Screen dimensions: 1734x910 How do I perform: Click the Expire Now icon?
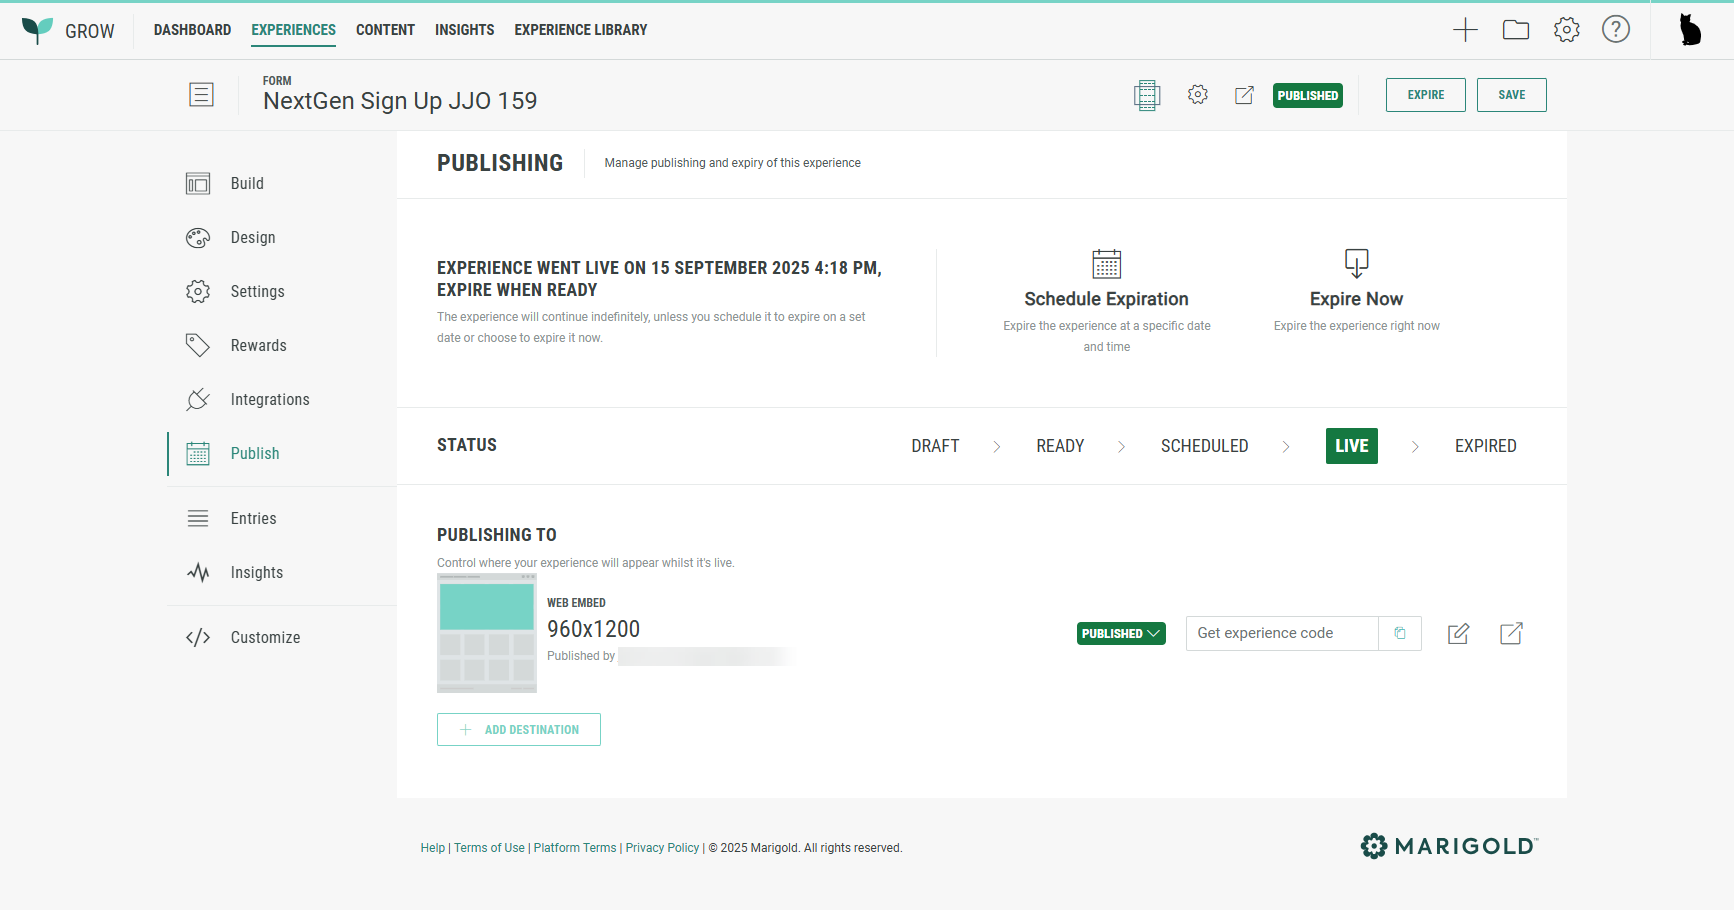tap(1356, 264)
